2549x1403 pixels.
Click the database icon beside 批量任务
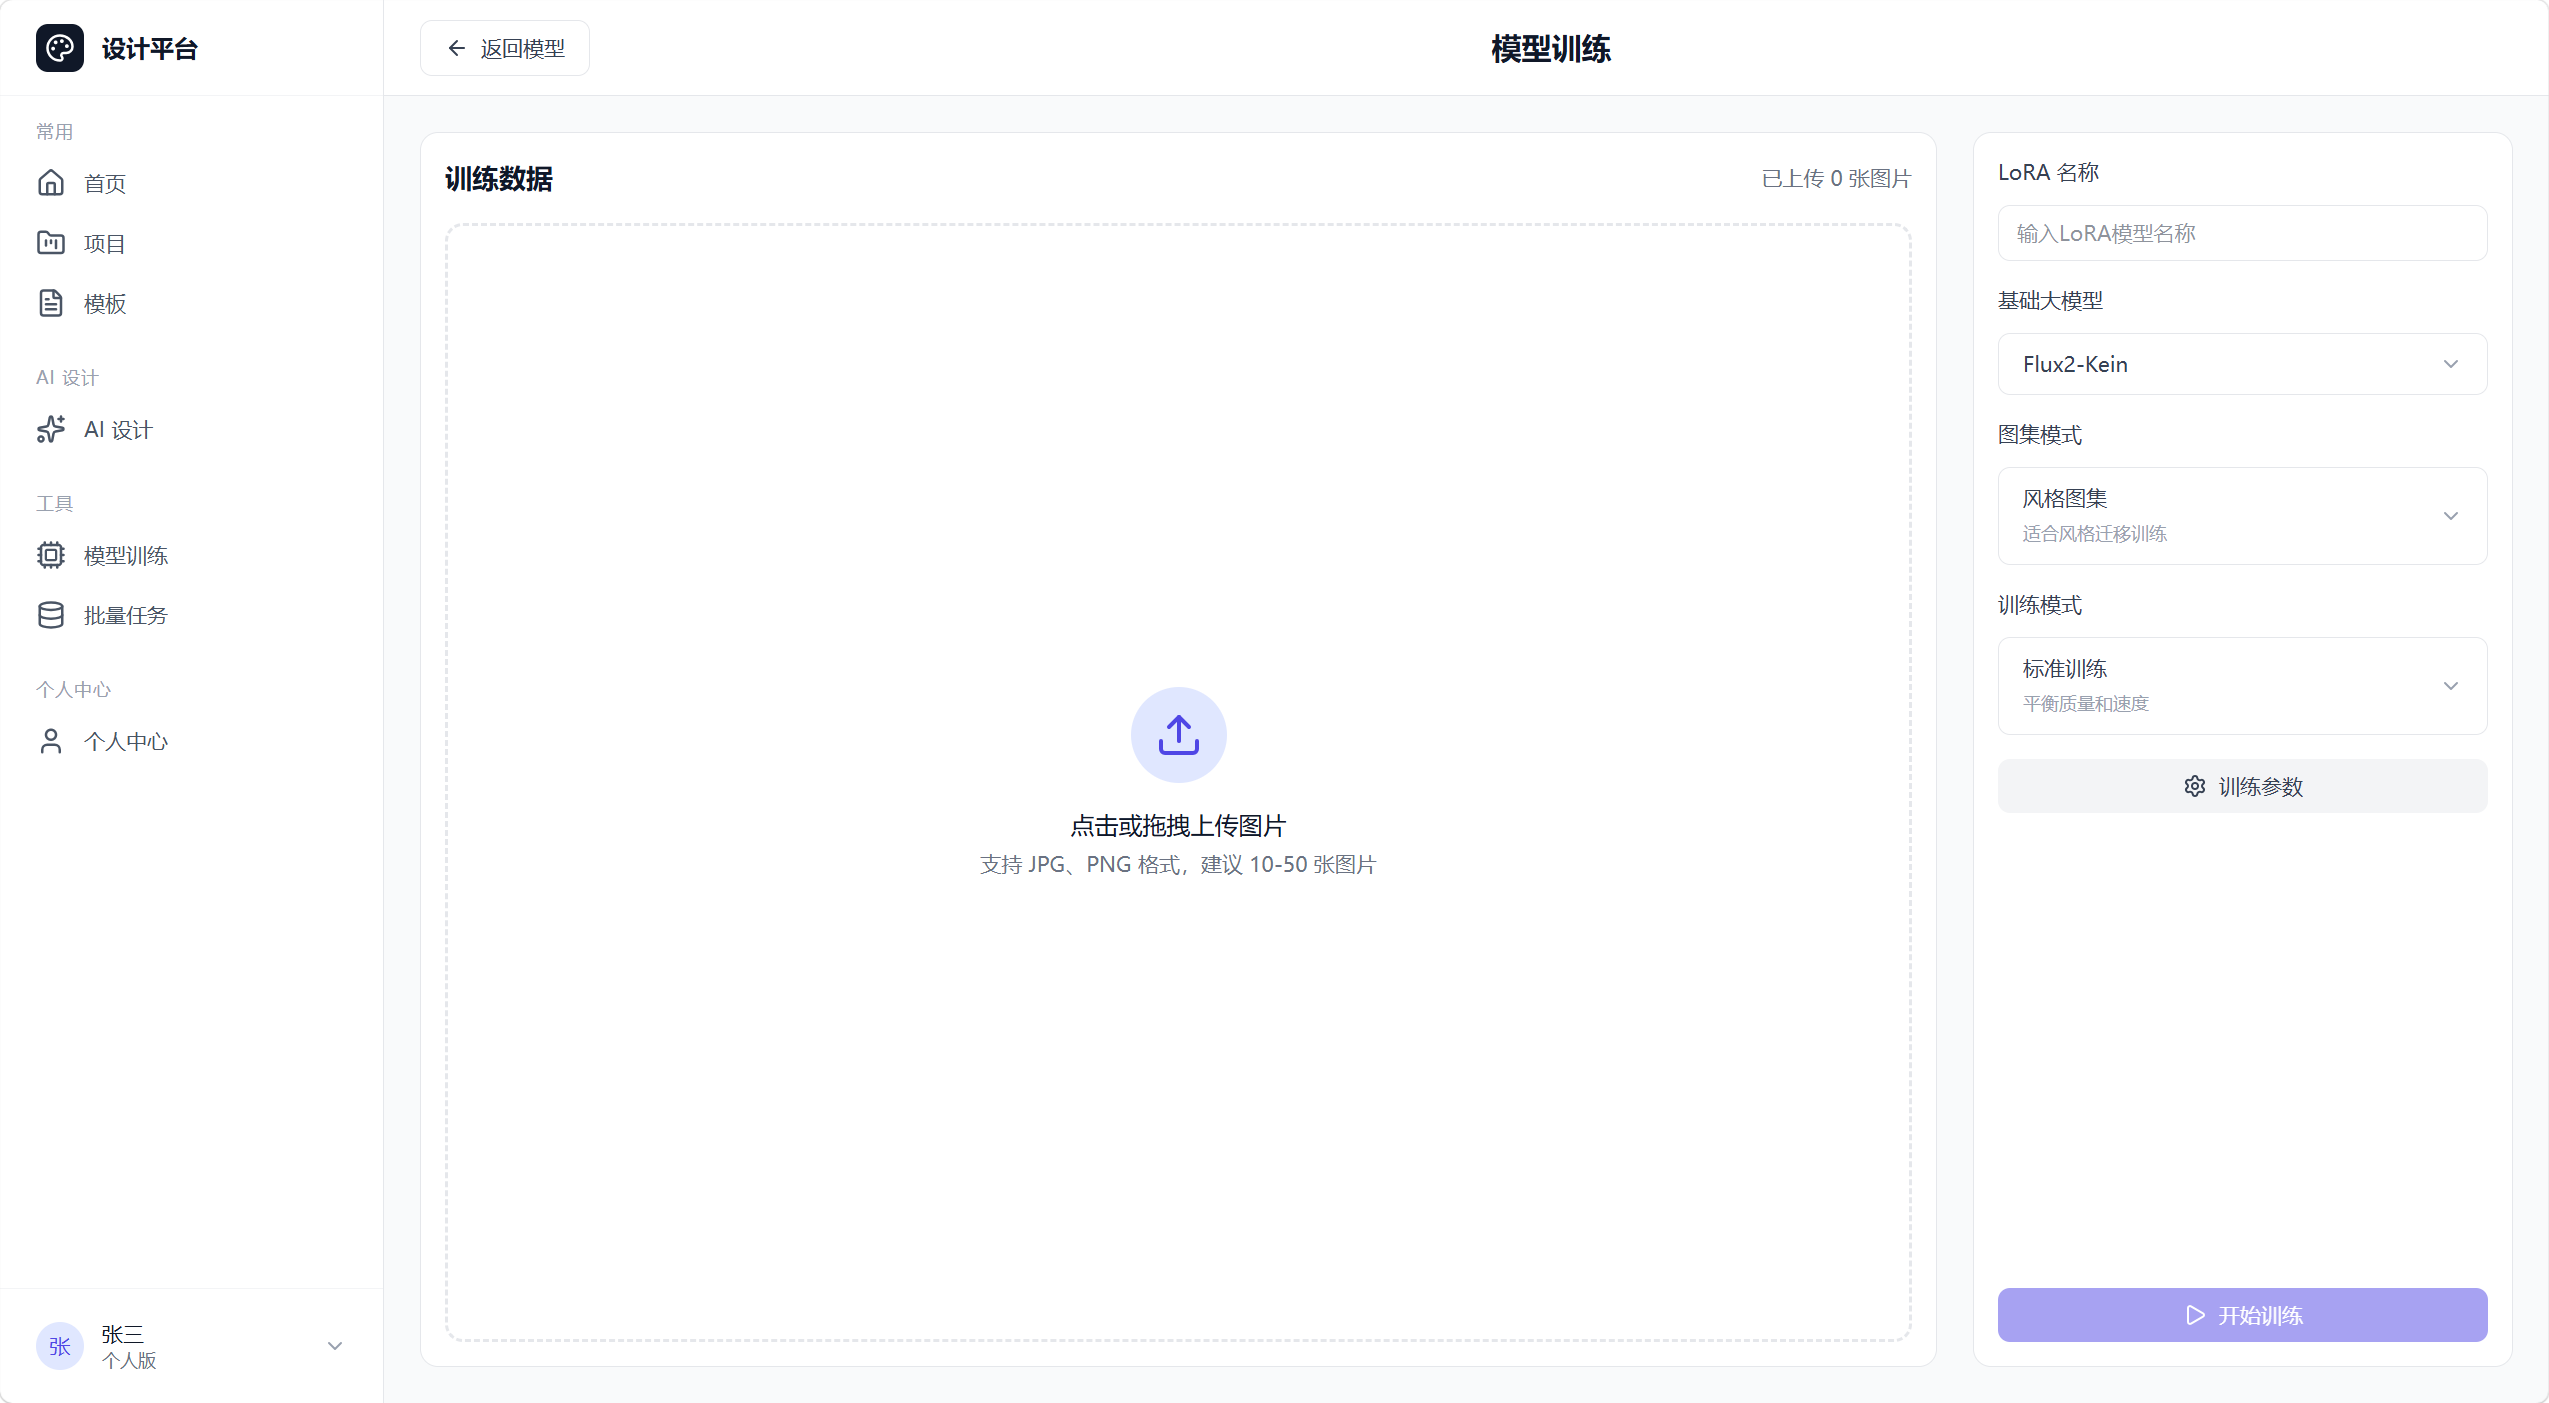(51, 615)
